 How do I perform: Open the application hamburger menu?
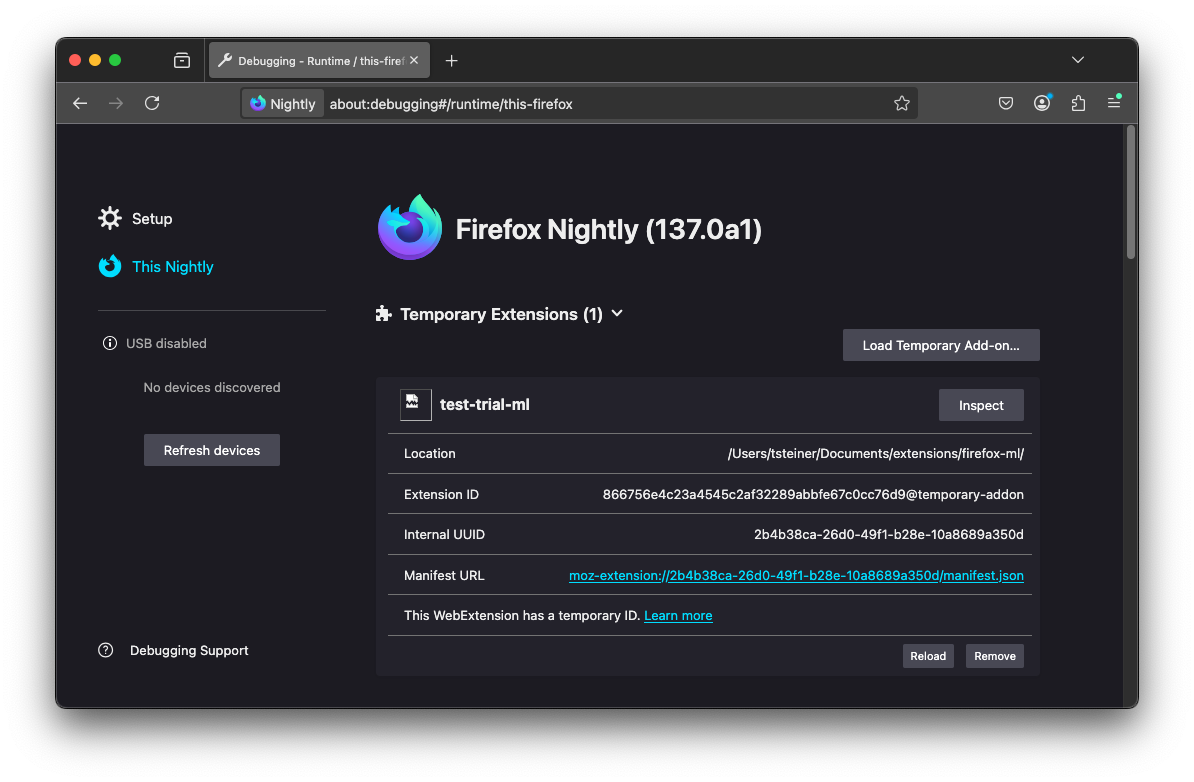tap(1114, 102)
